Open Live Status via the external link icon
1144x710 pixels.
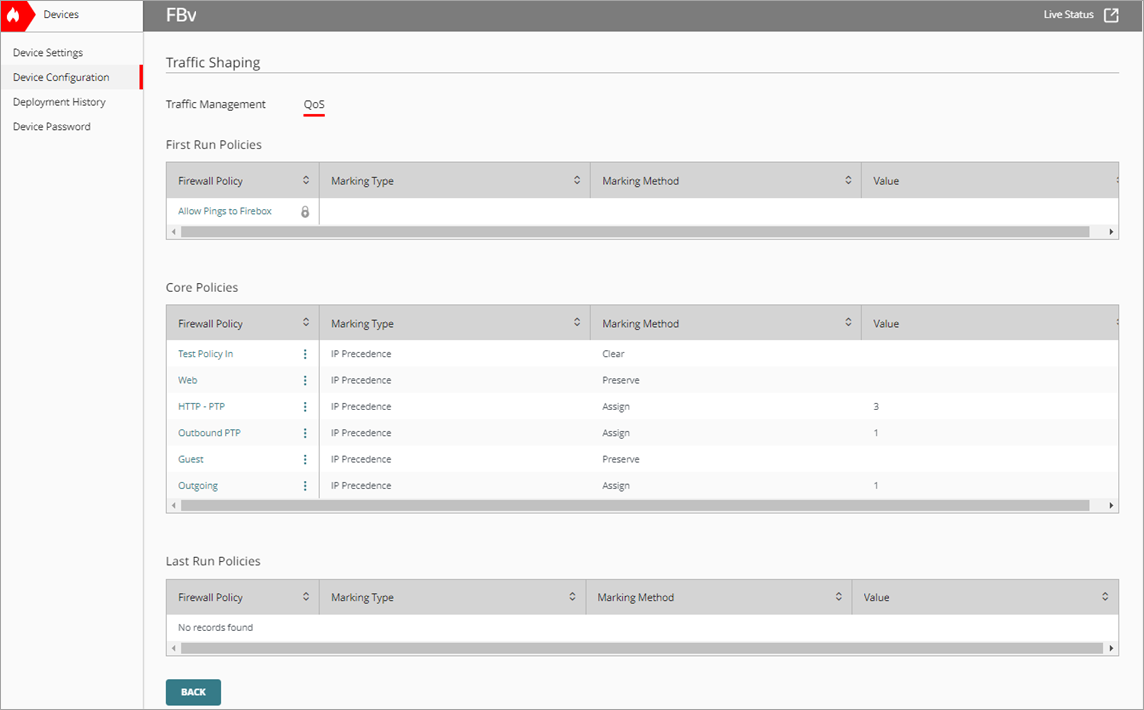pyautogui.click(x=1111, y=15)
